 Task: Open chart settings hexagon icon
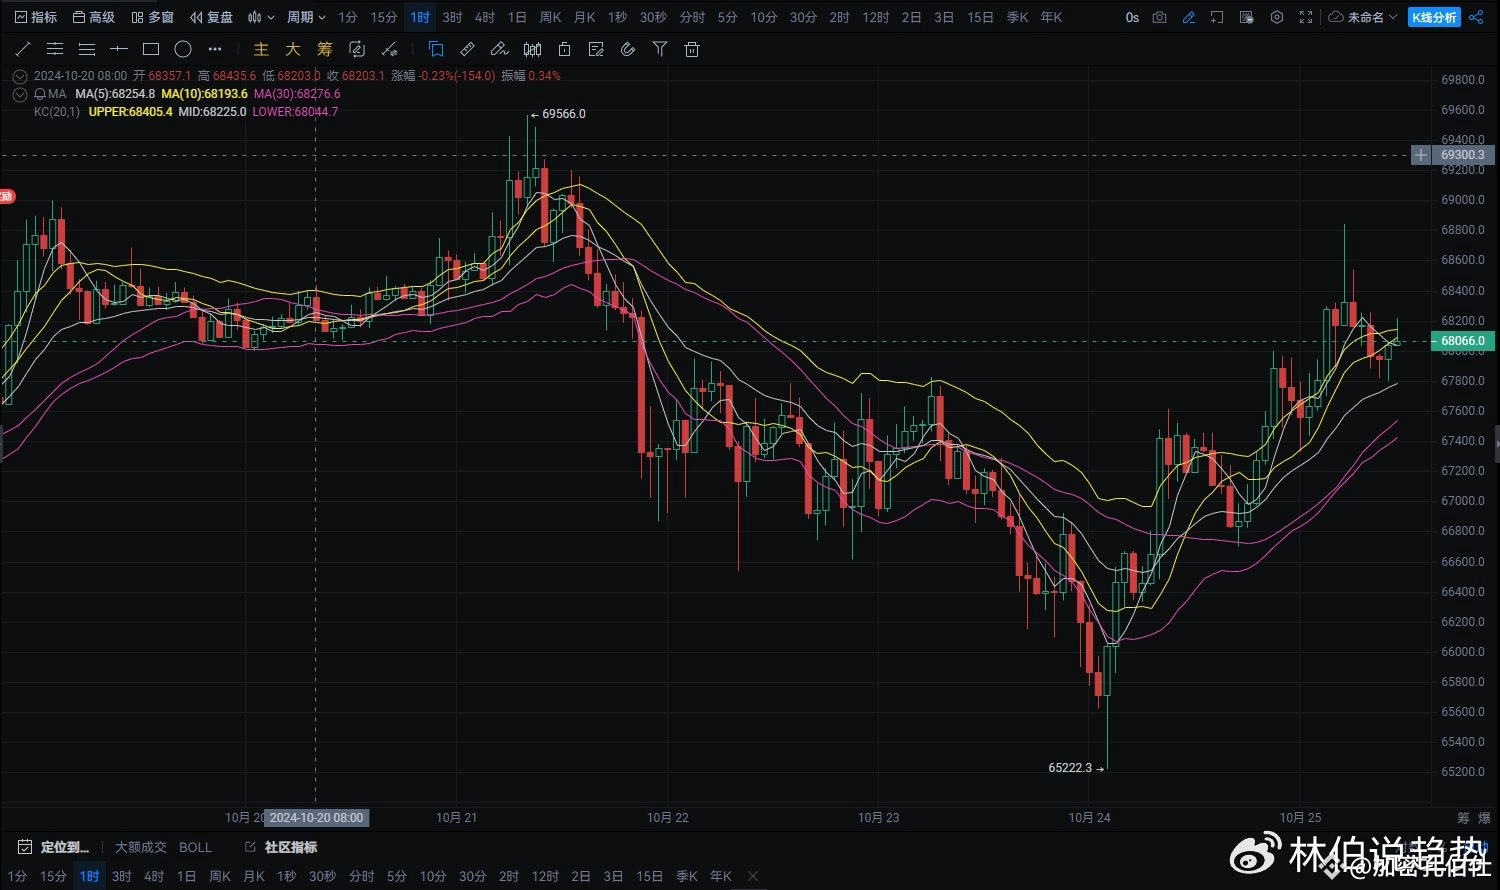point(1277,17)
